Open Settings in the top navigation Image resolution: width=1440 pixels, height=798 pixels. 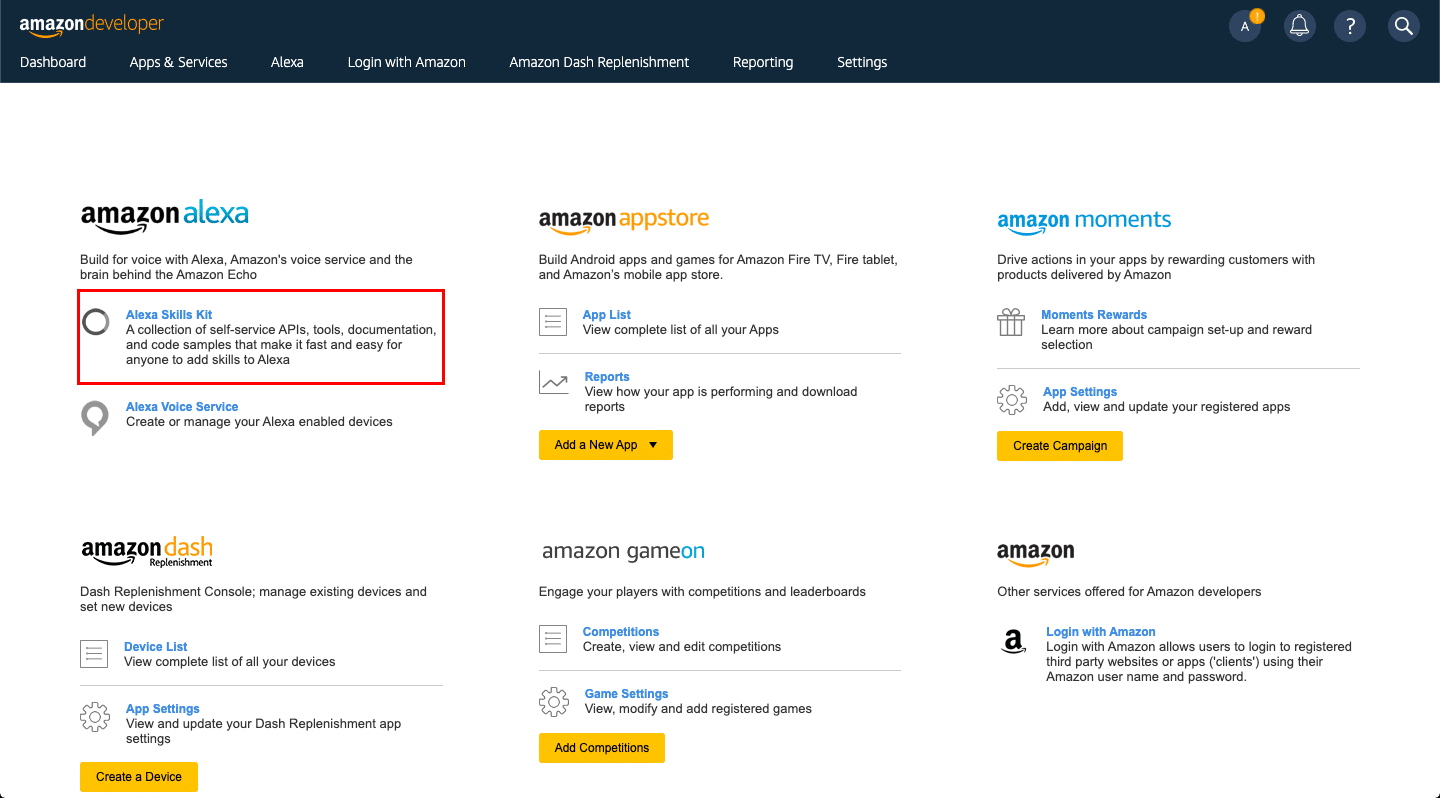pos(862,62)
